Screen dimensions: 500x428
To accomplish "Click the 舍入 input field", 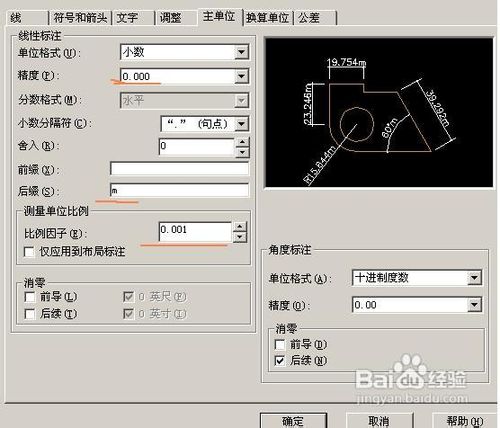I will coord(197,147).
